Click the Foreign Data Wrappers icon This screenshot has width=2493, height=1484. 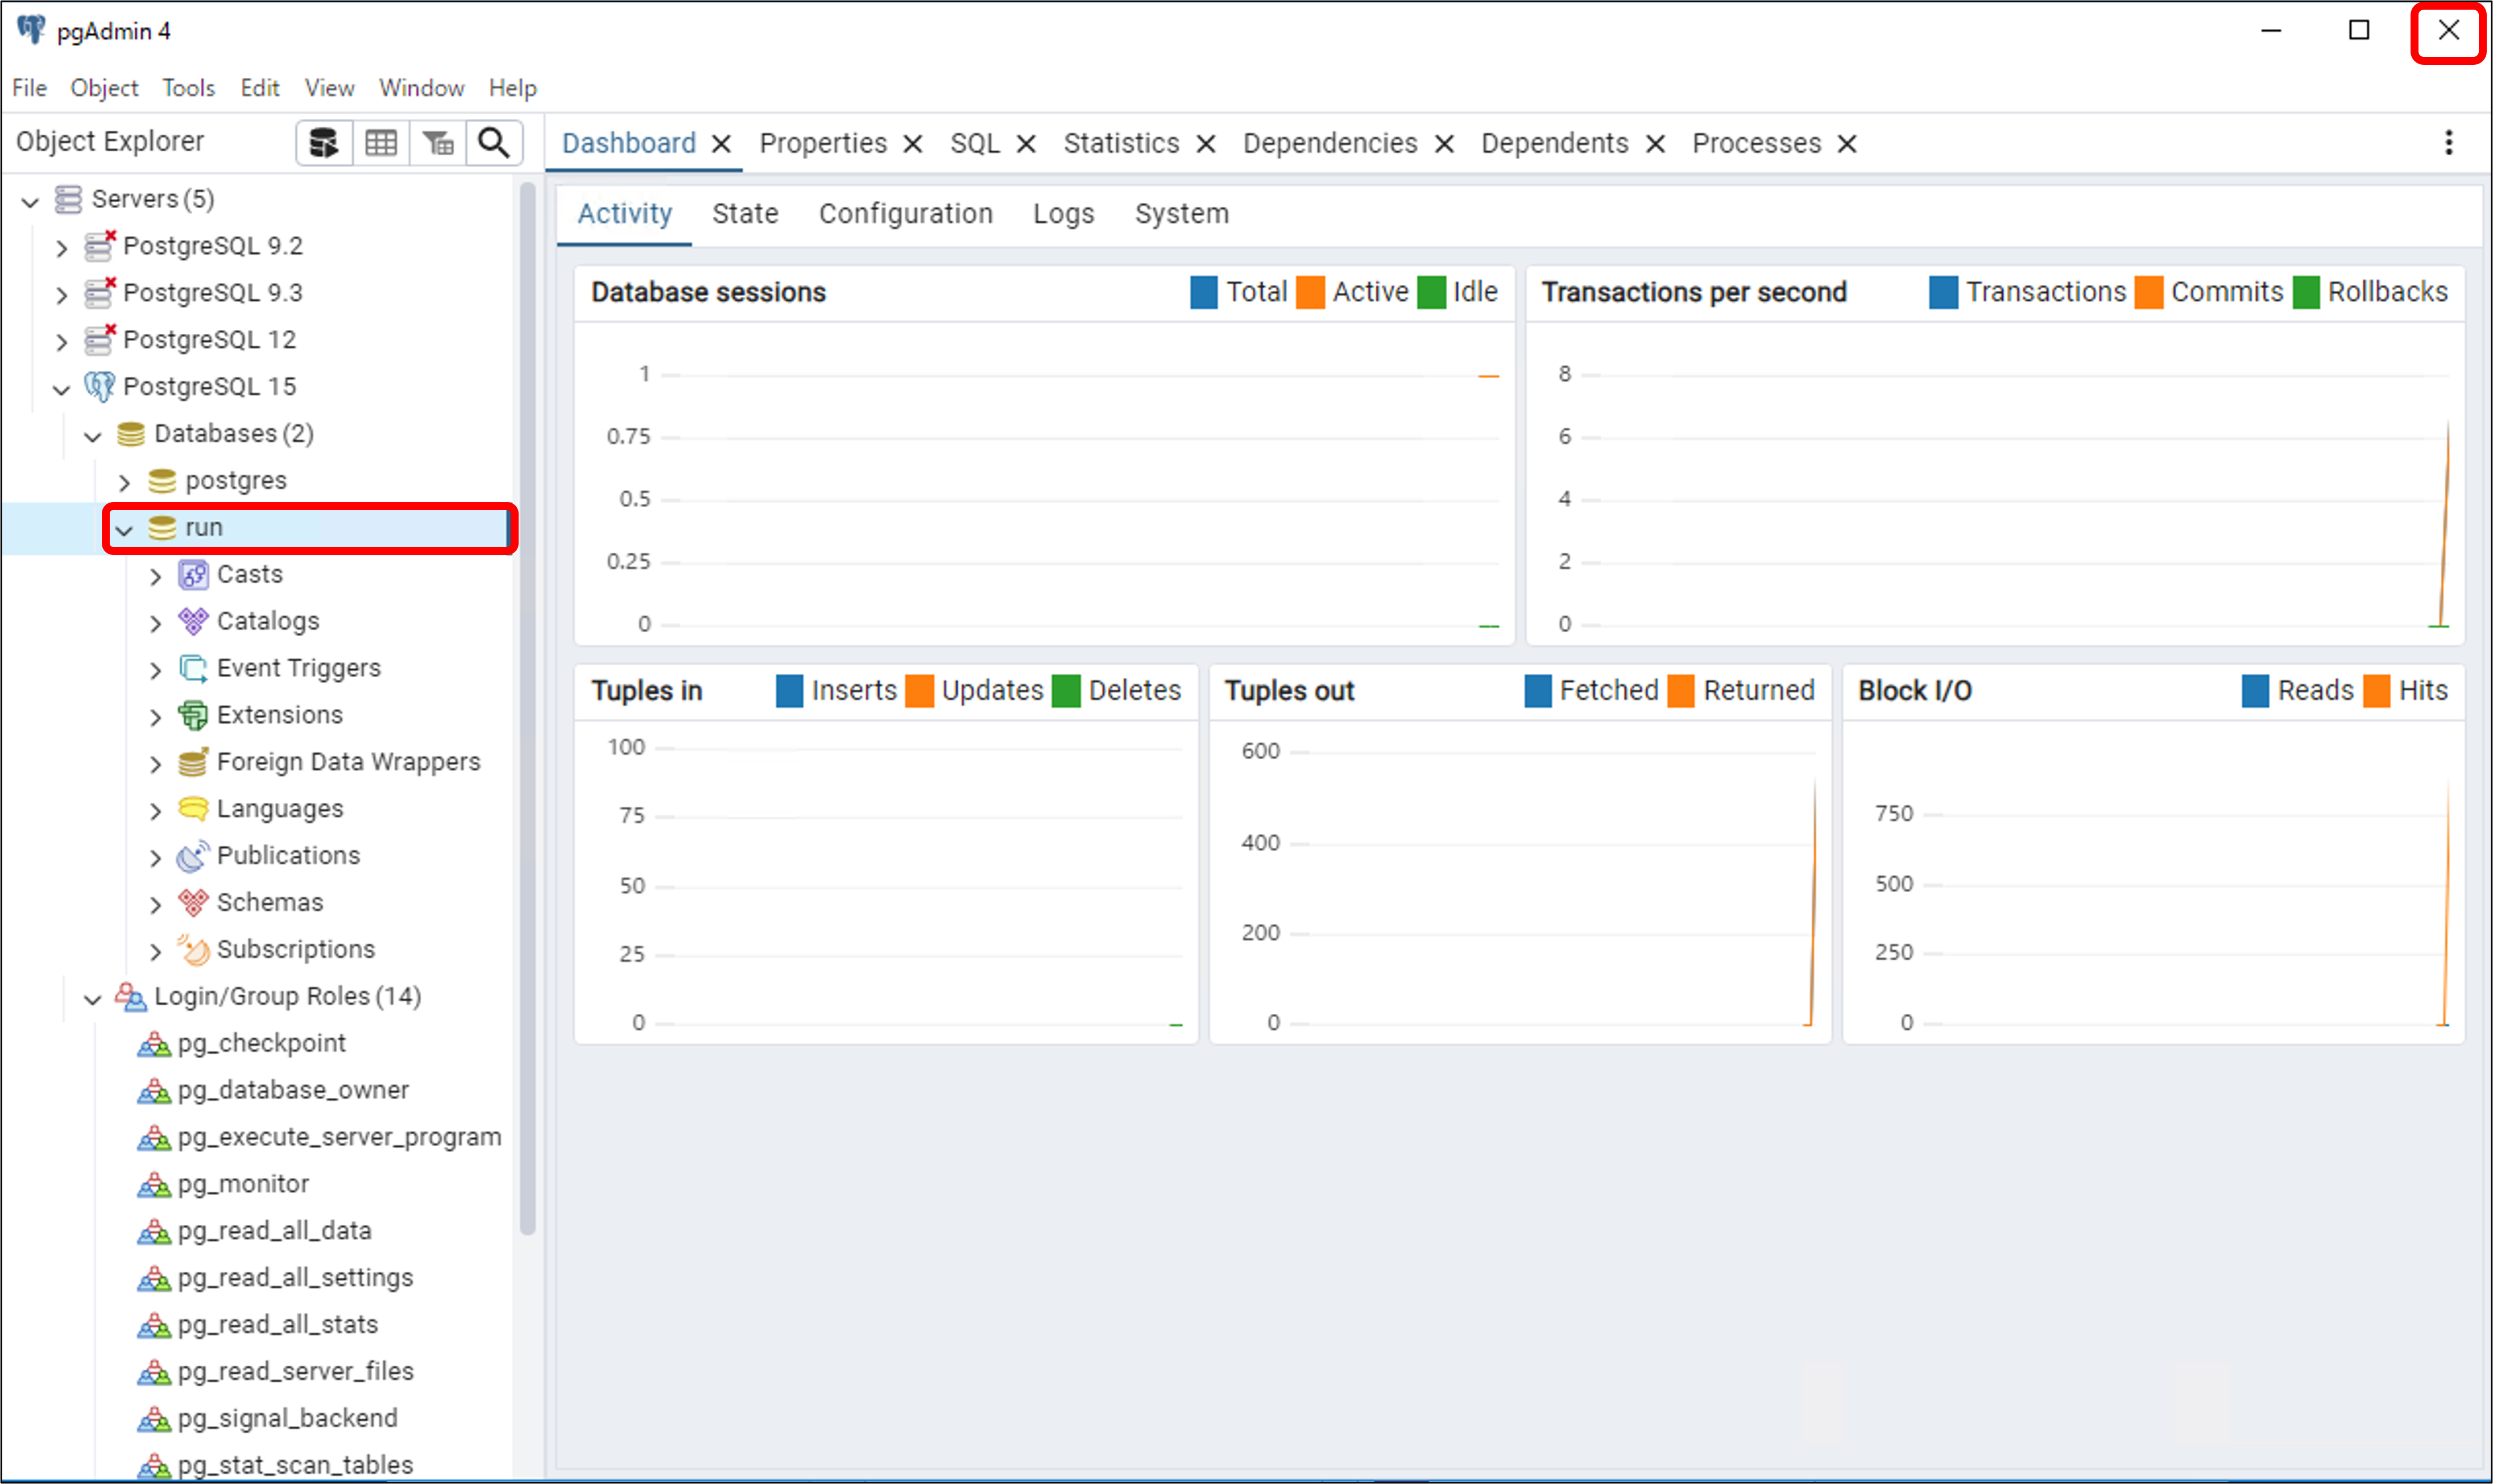pyautogui.click(x=193, y=762)
